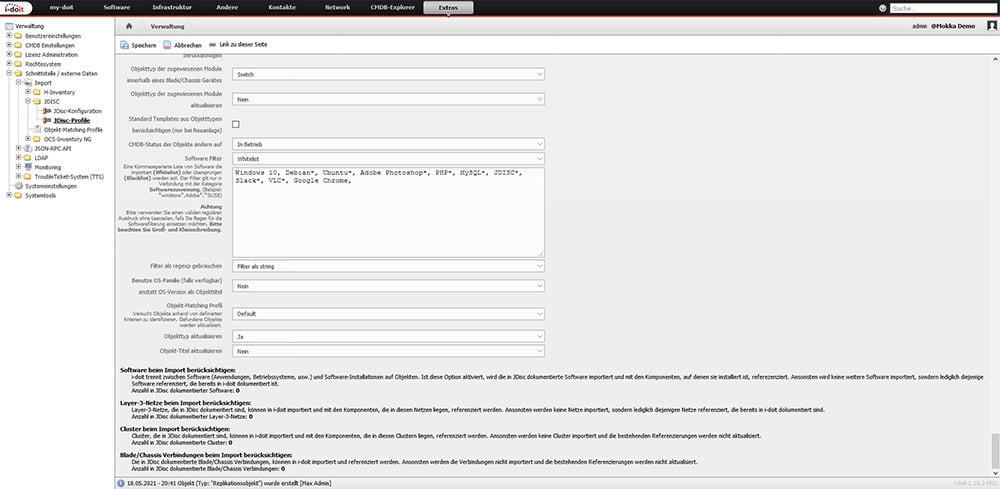Viewport: 1000px width, 489px height.
Task: Click the chain link icon
Action: (x=212, y=45)
